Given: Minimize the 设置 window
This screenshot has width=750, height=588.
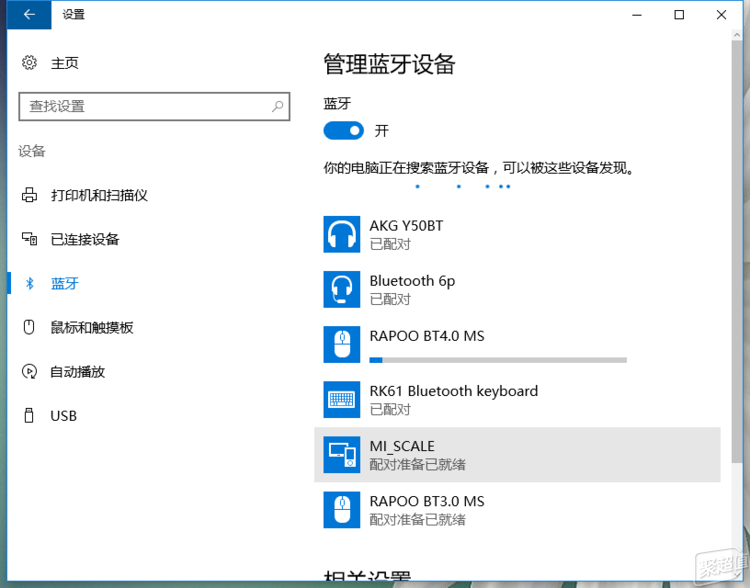Looking at the screenshot, I should pyautogui.click(x=637, y=15).
